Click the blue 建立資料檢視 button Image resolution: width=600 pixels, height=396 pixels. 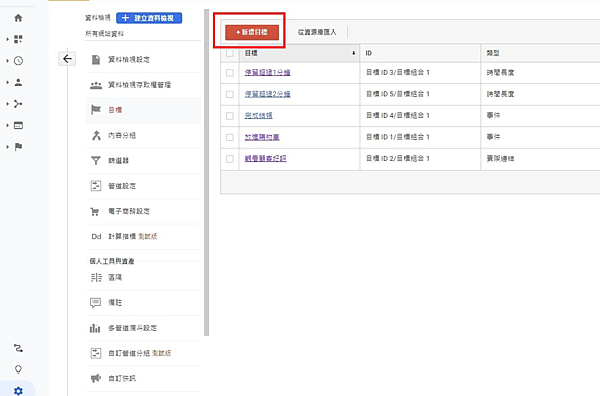click(x=149, y=18)
